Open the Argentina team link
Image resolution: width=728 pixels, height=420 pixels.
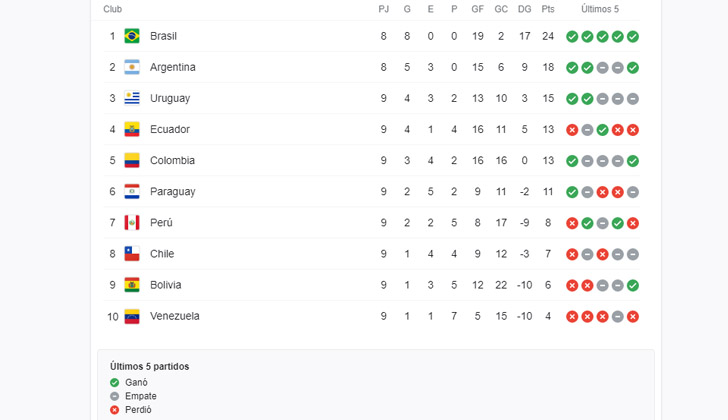click(172, 67)
